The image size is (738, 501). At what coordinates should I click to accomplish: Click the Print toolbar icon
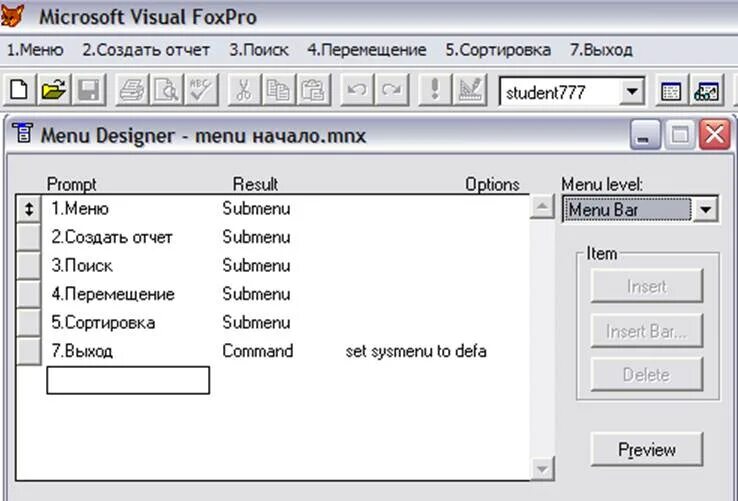tap(132, 89)
